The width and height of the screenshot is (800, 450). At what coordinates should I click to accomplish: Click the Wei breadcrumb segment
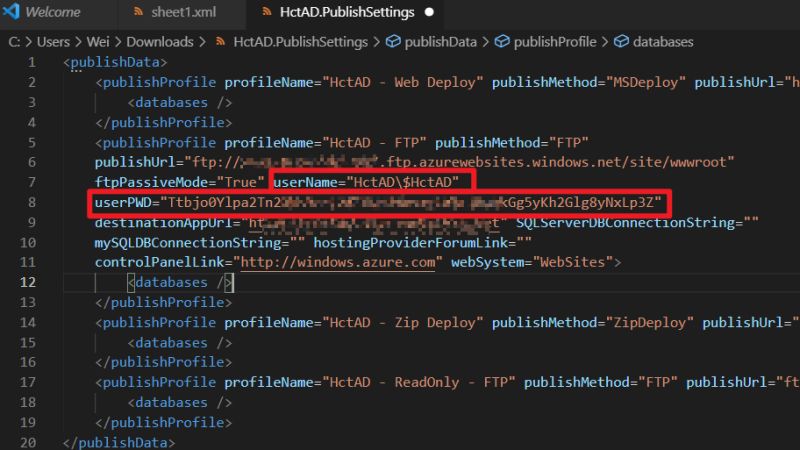(98, 42)
